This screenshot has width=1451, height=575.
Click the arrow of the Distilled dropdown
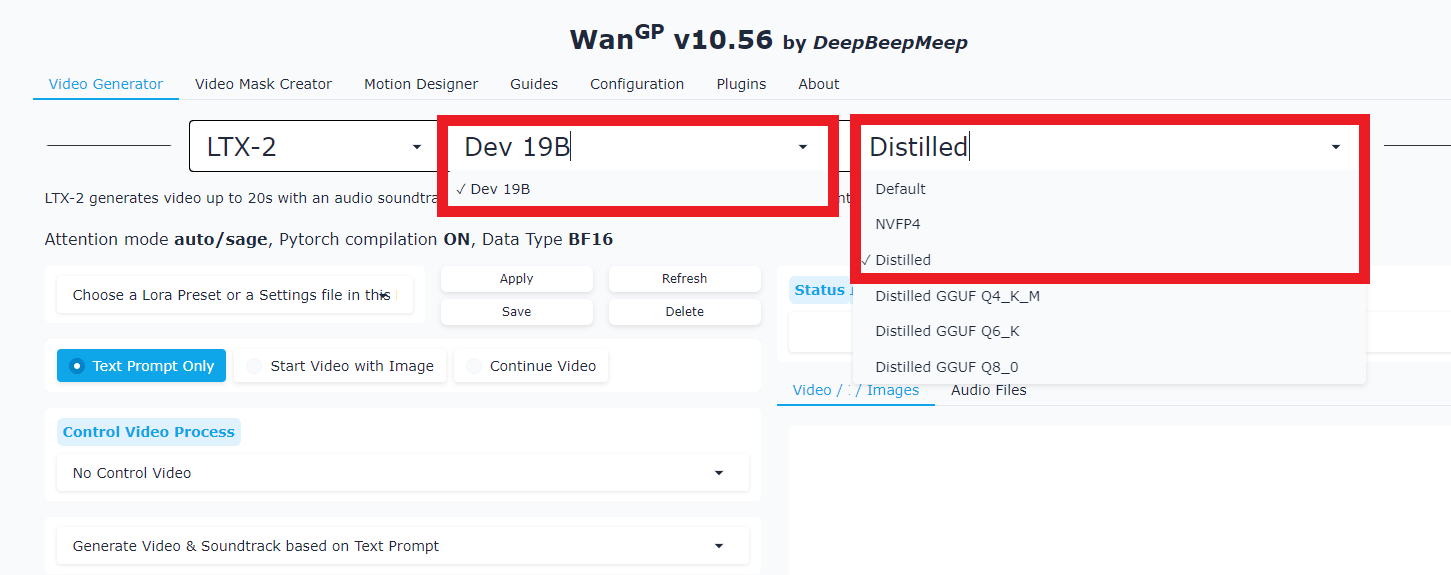[x=1335, y=148]
